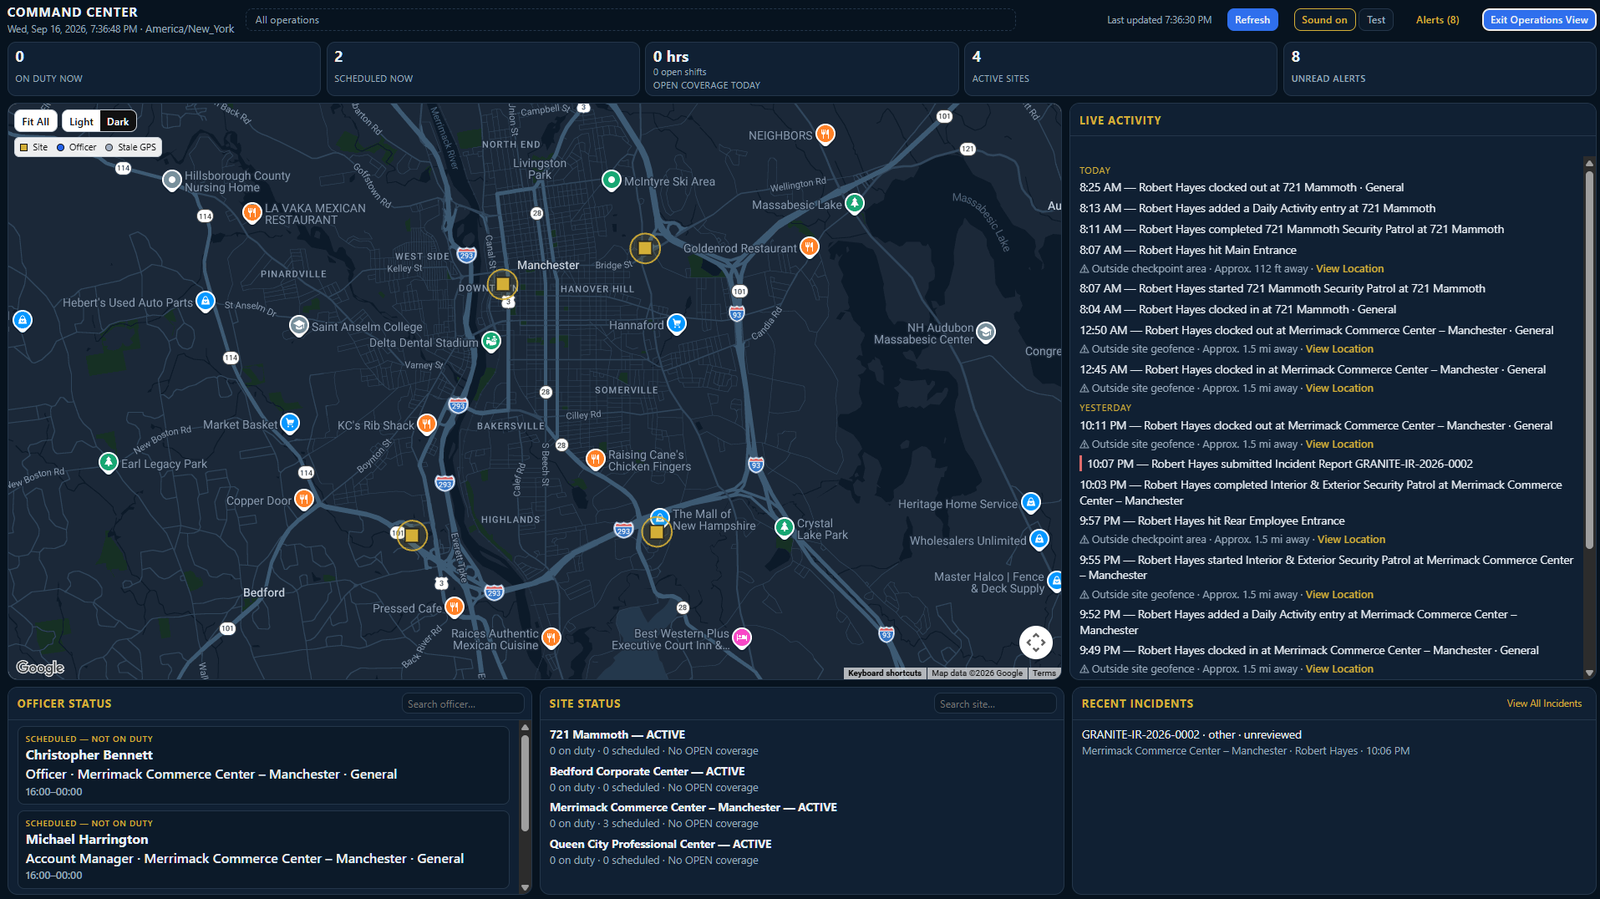Click the Earl Legacy Park pin
This screenshot has height=899, width=1600.
(x=109, y=462)
